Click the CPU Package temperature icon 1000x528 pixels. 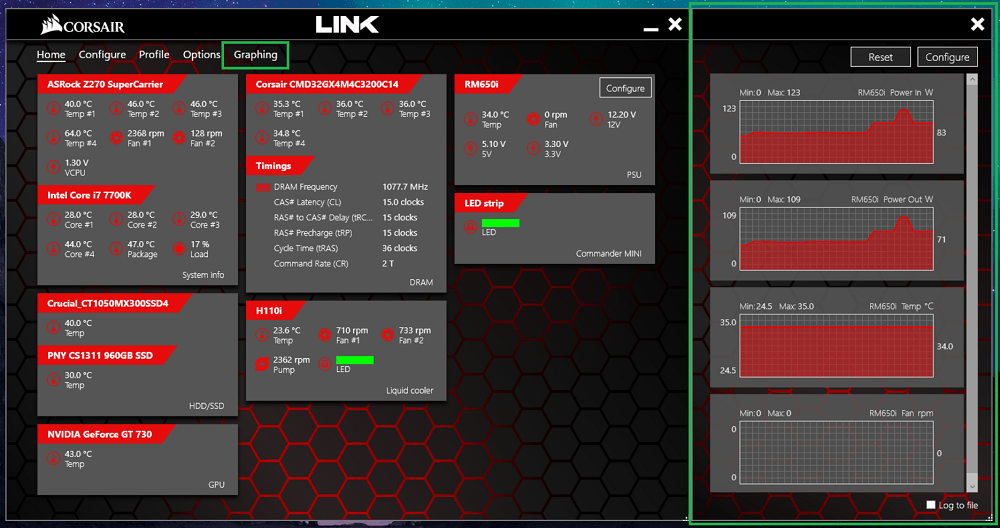[x=116, y=249]
